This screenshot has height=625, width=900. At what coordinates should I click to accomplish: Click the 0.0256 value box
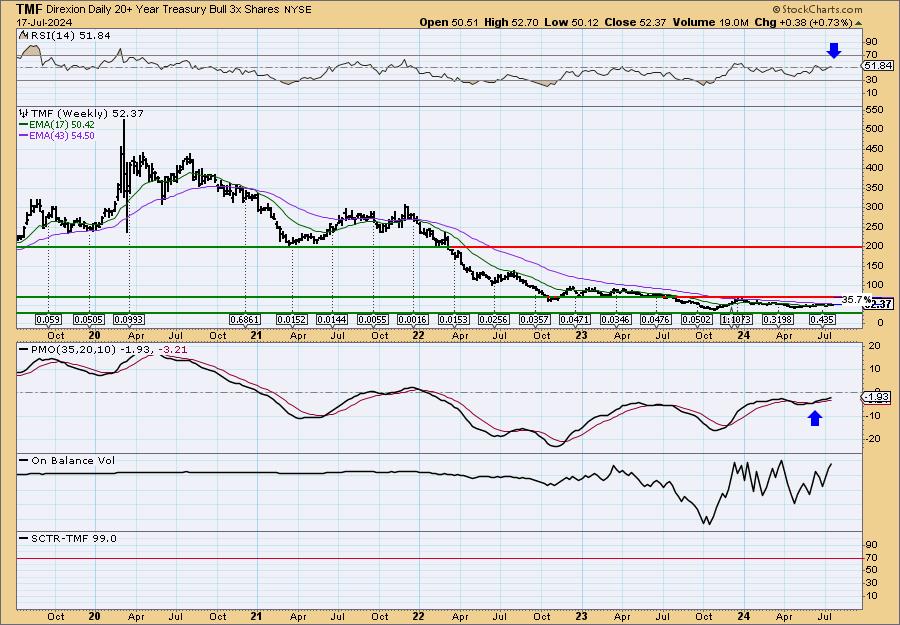[494, 320]
